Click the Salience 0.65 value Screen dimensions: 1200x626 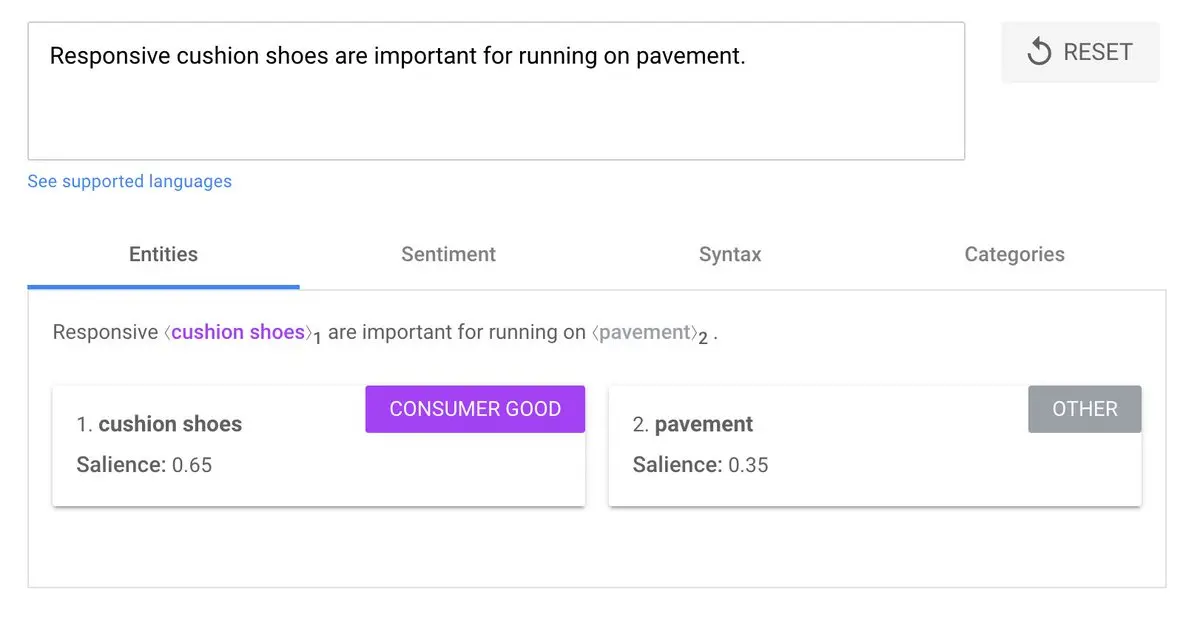pos(191,465)
